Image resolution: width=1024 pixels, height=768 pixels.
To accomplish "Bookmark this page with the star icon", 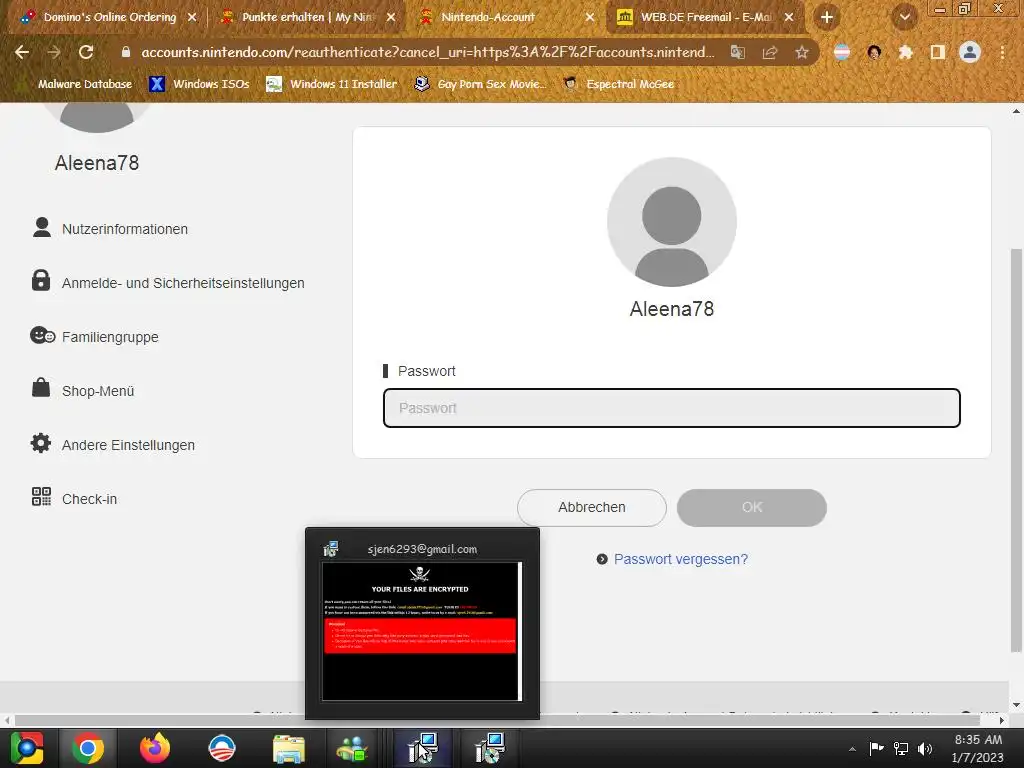I will [x=802, y=52].
